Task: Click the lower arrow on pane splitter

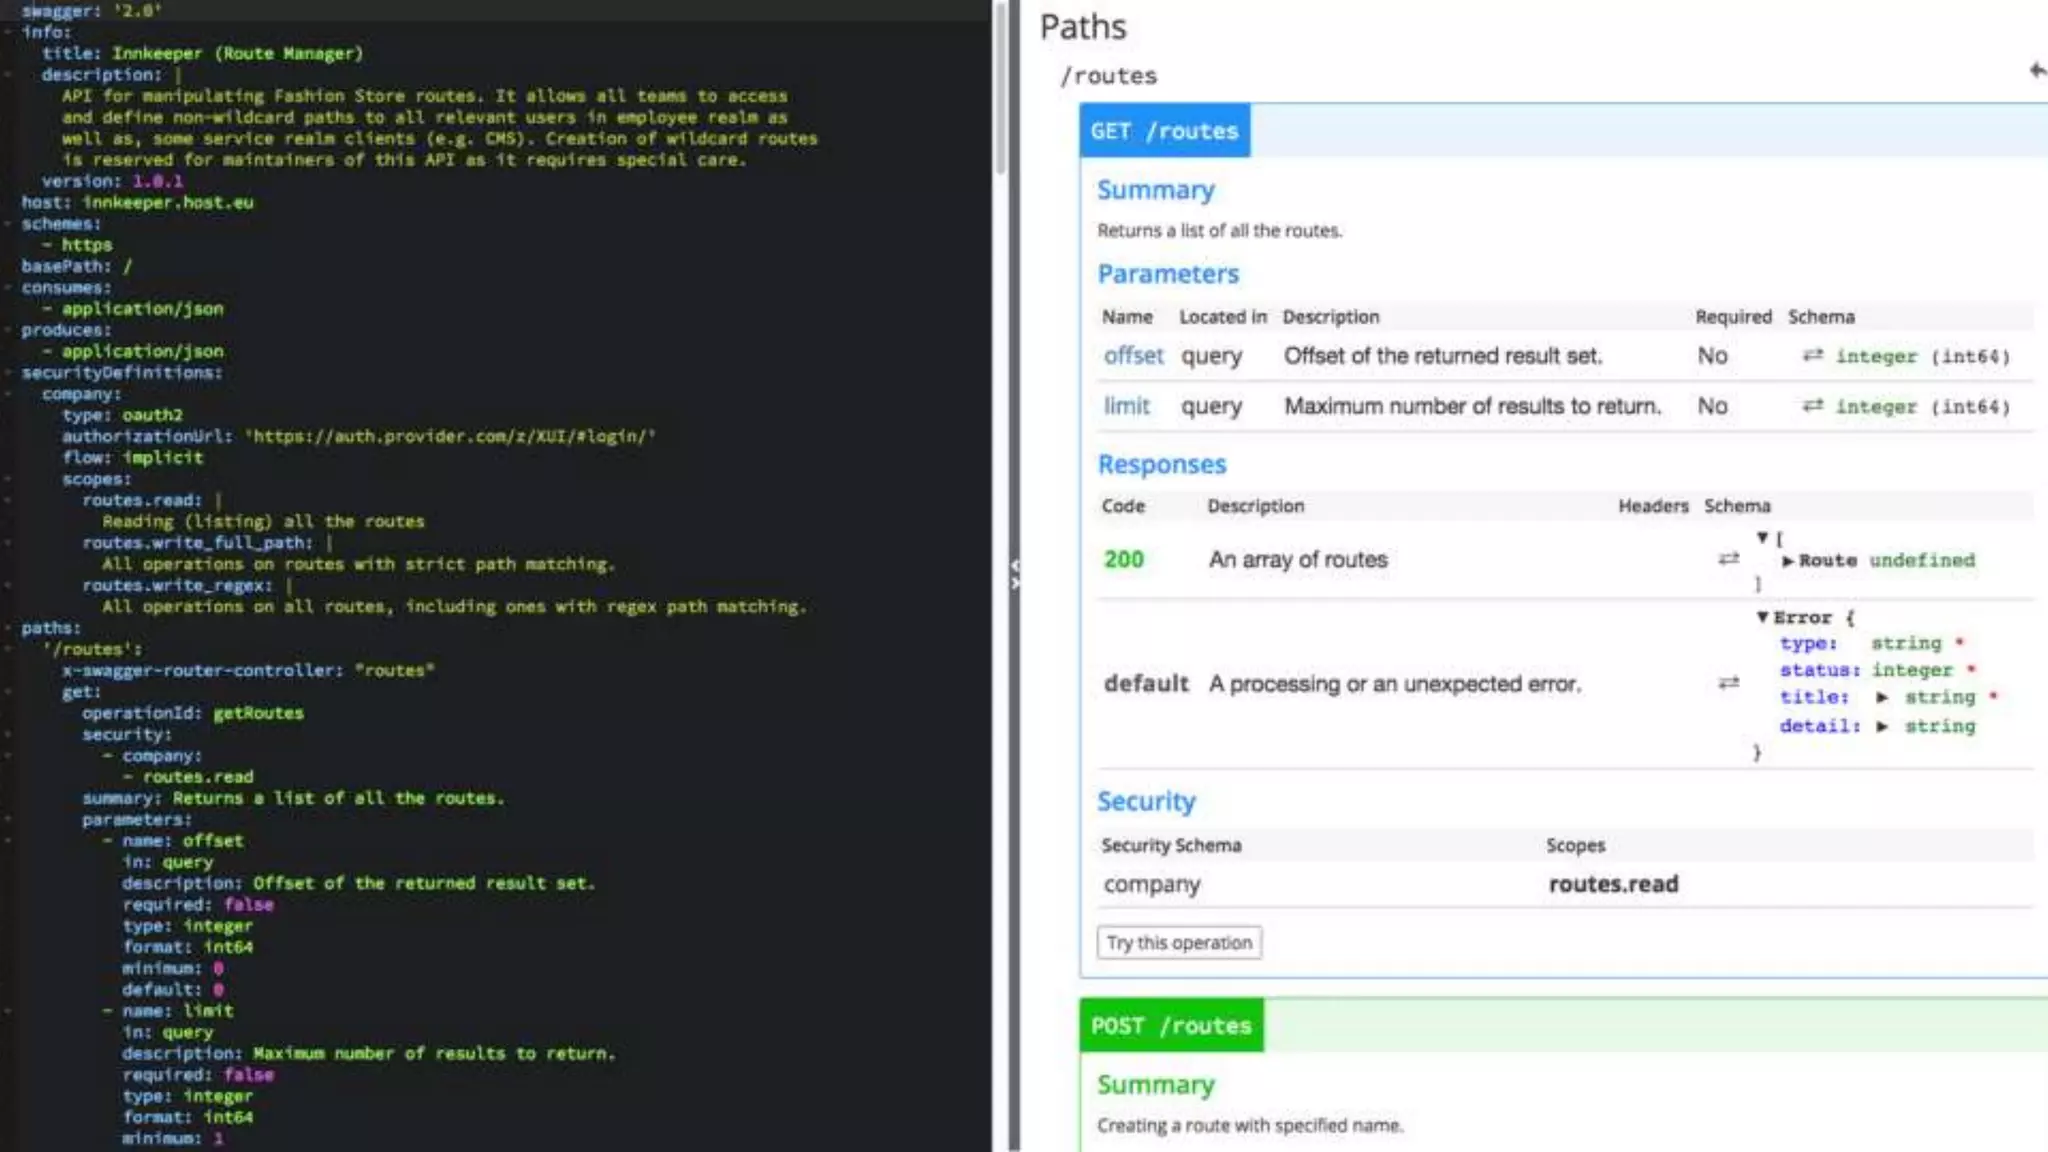Action: 1015,582
